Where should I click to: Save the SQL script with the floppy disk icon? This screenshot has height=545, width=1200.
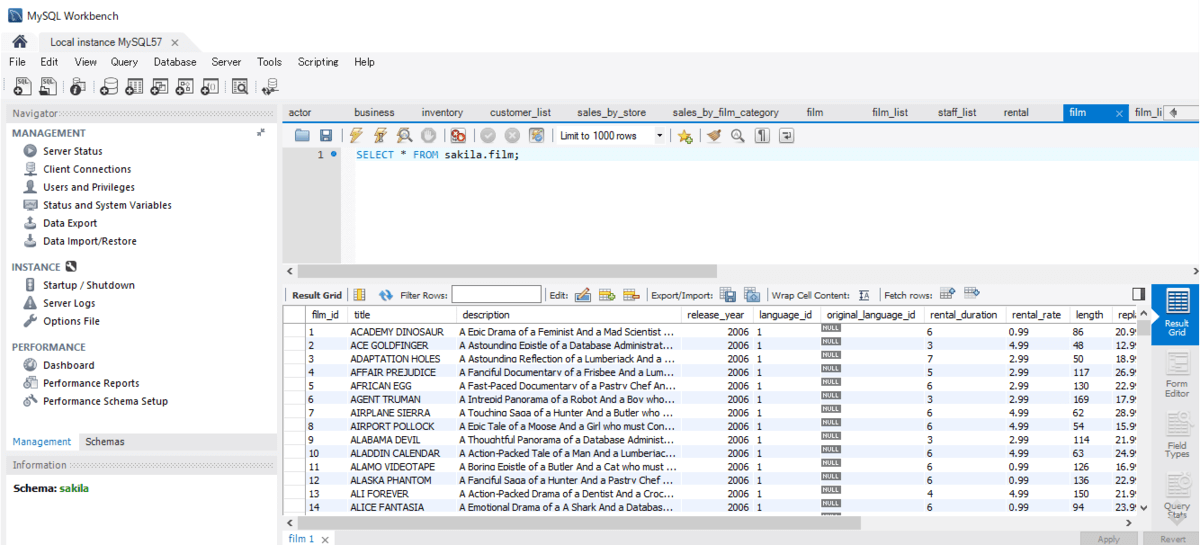click(x=326, y=136)
